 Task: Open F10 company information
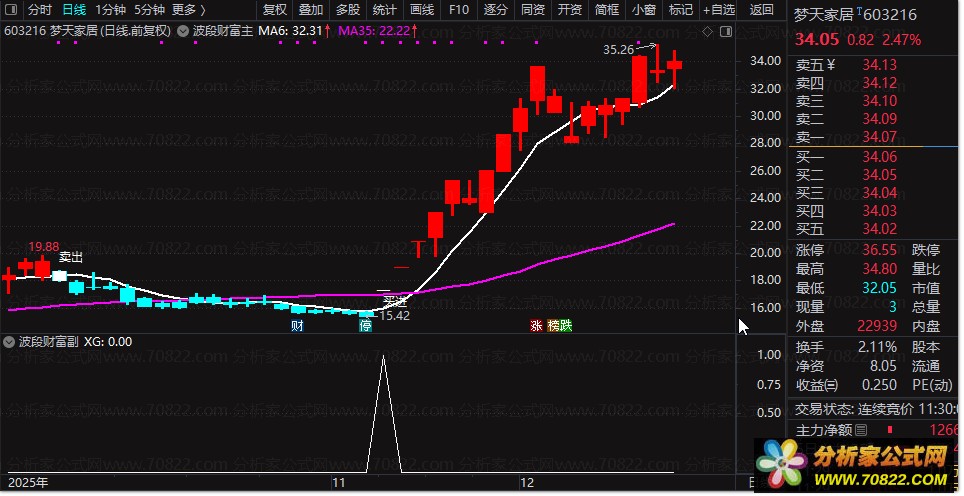pyautogui.click(x=459, y=10)
